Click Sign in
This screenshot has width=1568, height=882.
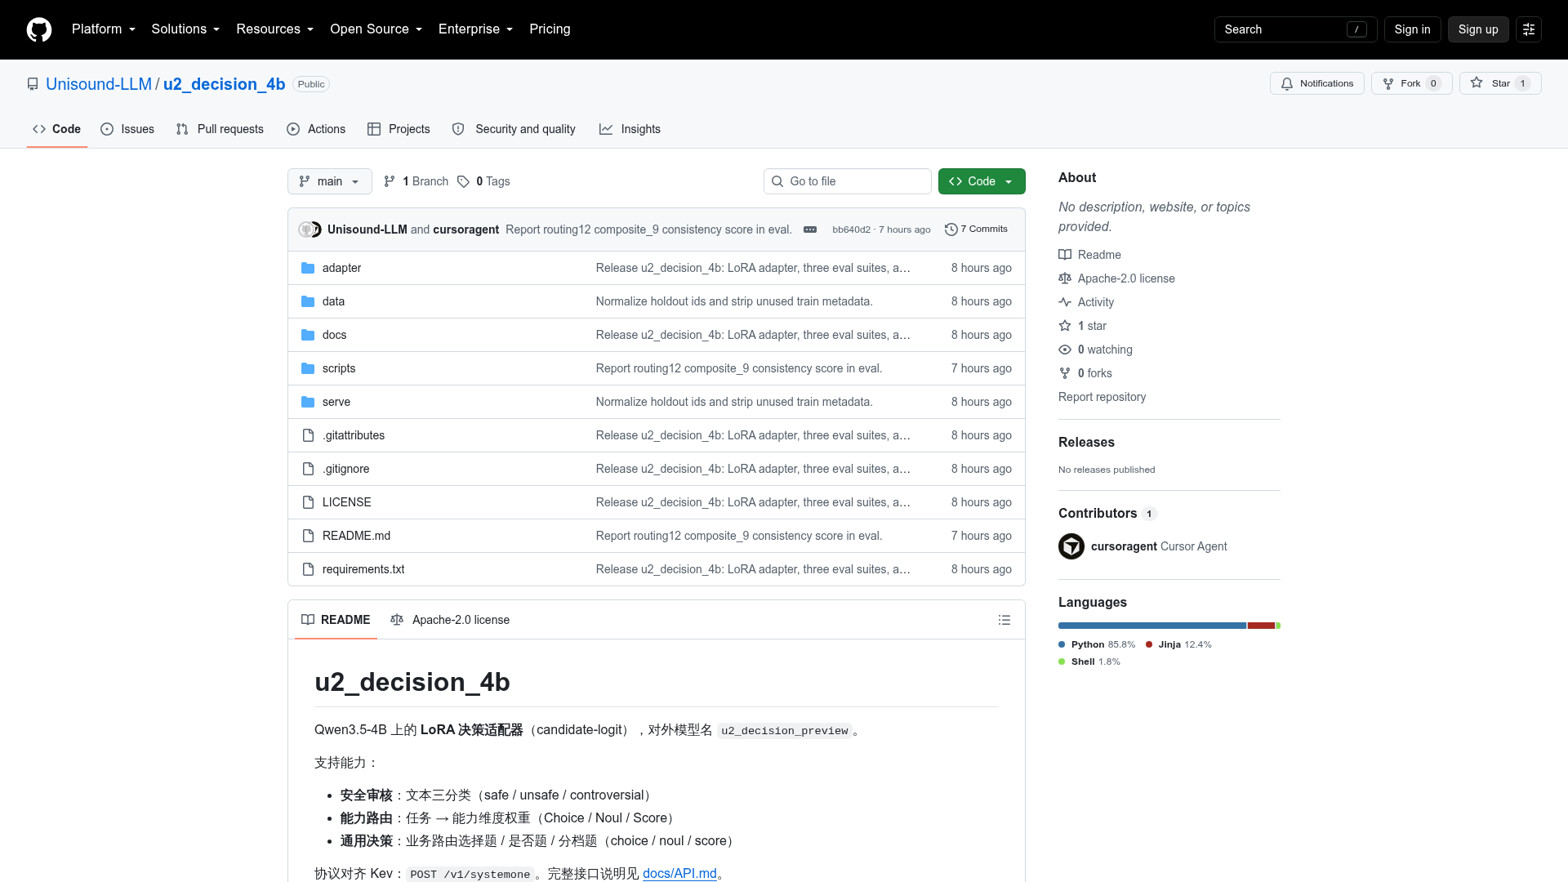1412,29
